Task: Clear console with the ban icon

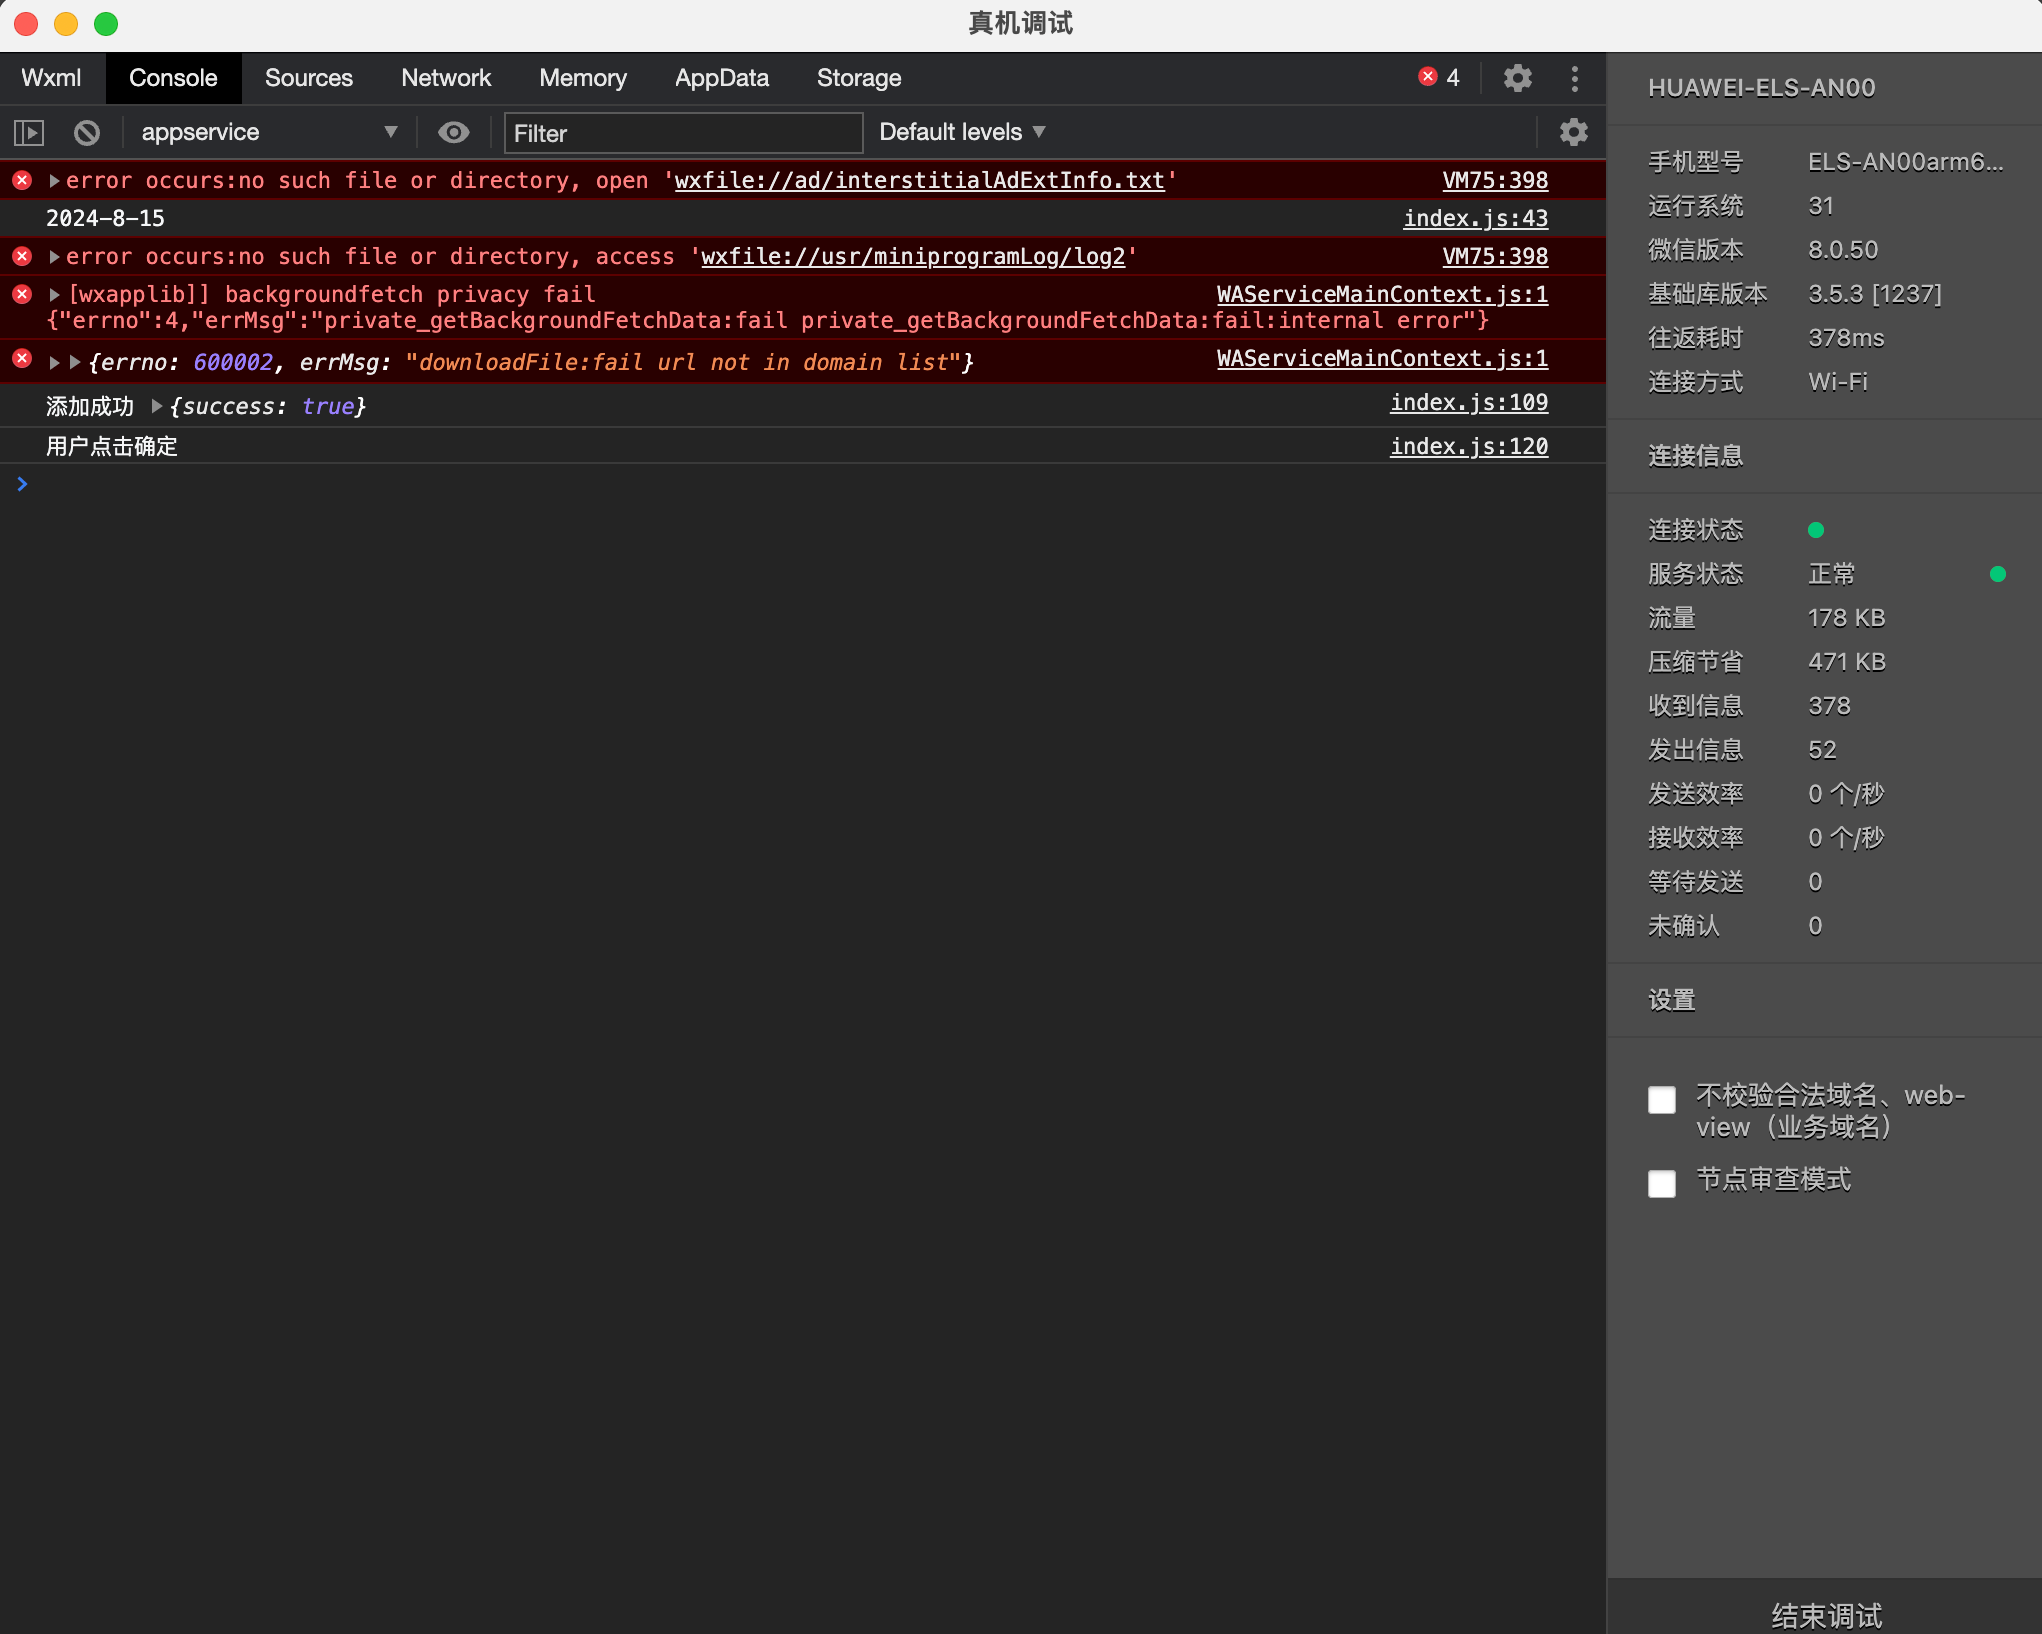Action: [x=87, y=132]
